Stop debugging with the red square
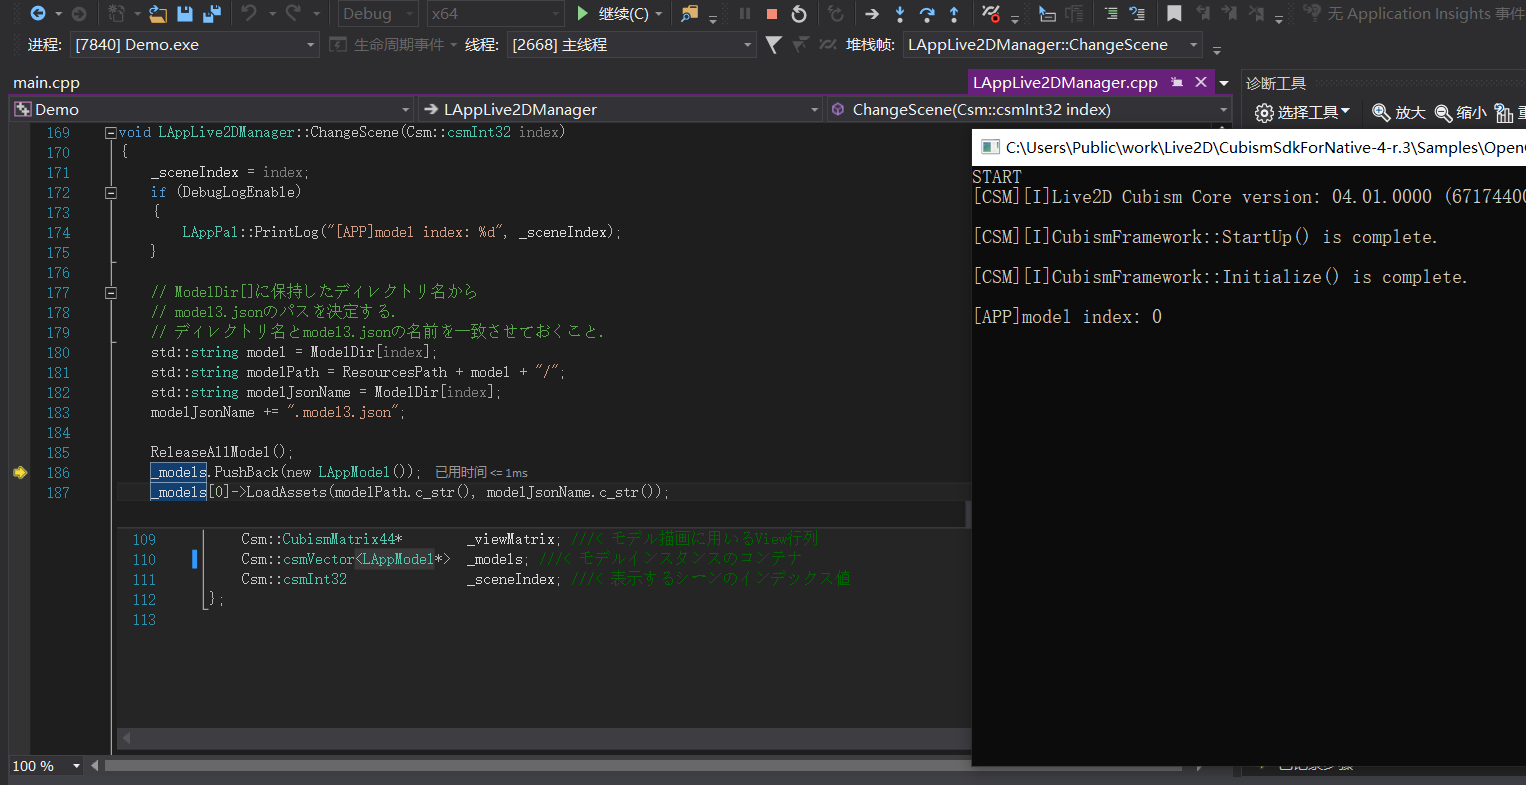 click(x=772, y=14)
